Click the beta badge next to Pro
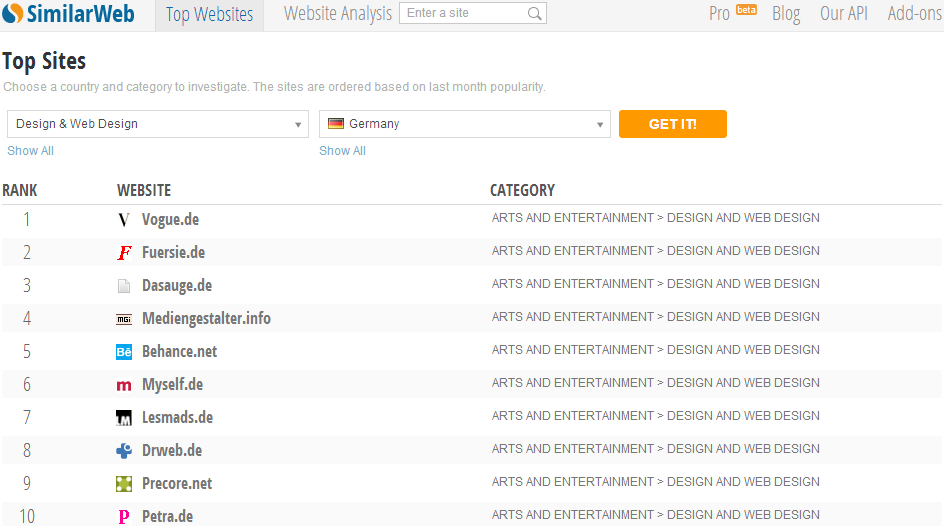944x526 pixels. coord(747,10)
